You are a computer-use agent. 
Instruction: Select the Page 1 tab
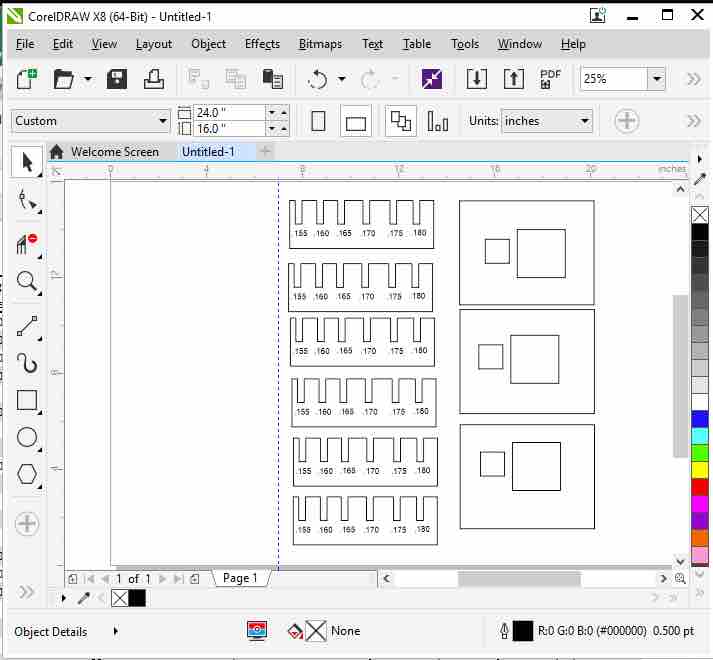(240, 578)
